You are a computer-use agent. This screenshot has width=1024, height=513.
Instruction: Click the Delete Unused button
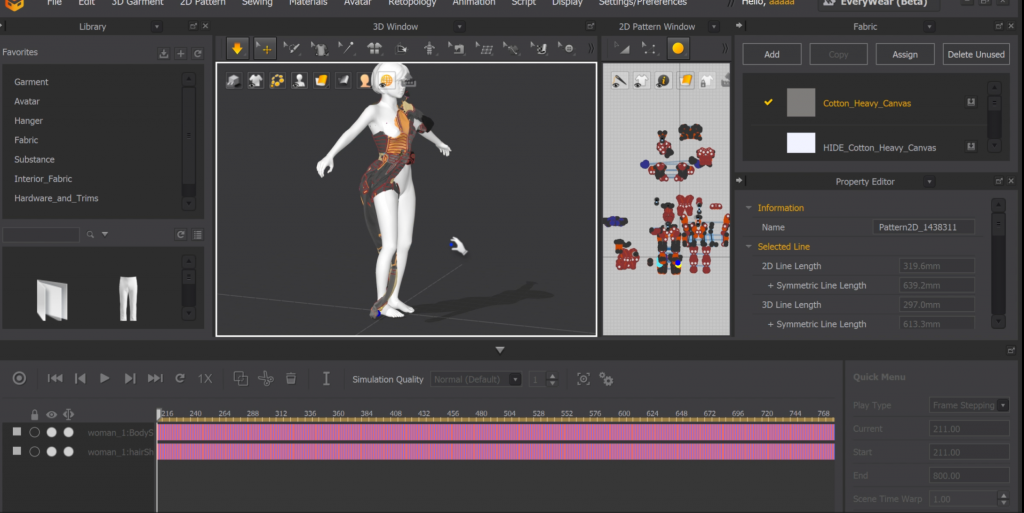(976, 54)
